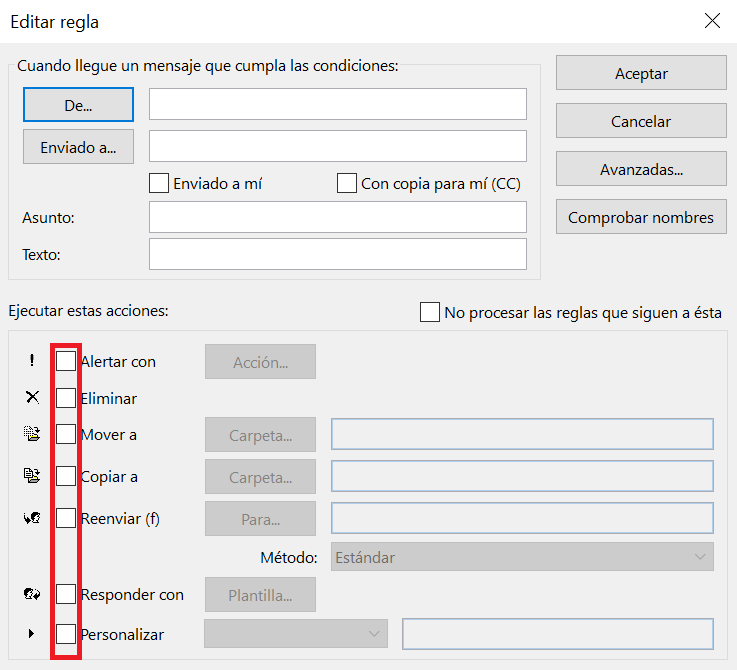Viewport: 737px width, 670px height.
Task: Click the reply icon beside Responder con
Action: (x=32, y=594)
